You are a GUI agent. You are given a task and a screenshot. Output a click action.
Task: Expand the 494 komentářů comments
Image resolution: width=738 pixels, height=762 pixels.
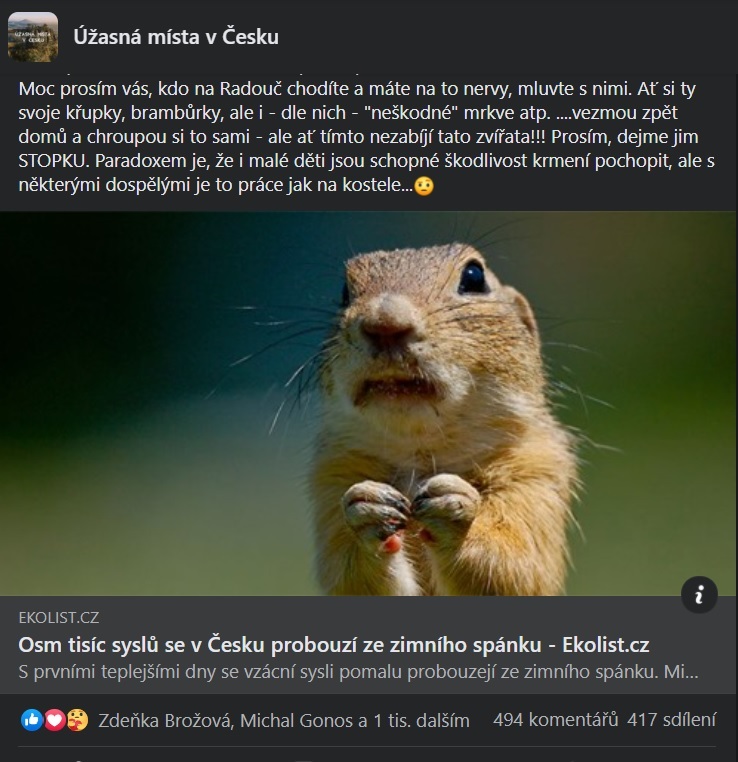click(555, 720)
